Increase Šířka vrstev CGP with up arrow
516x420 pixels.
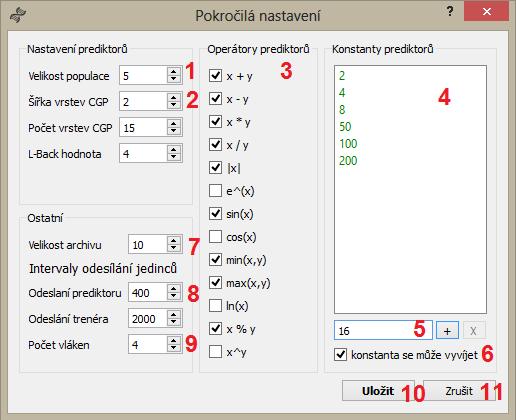pyautogui.click(x=174, y=97)
